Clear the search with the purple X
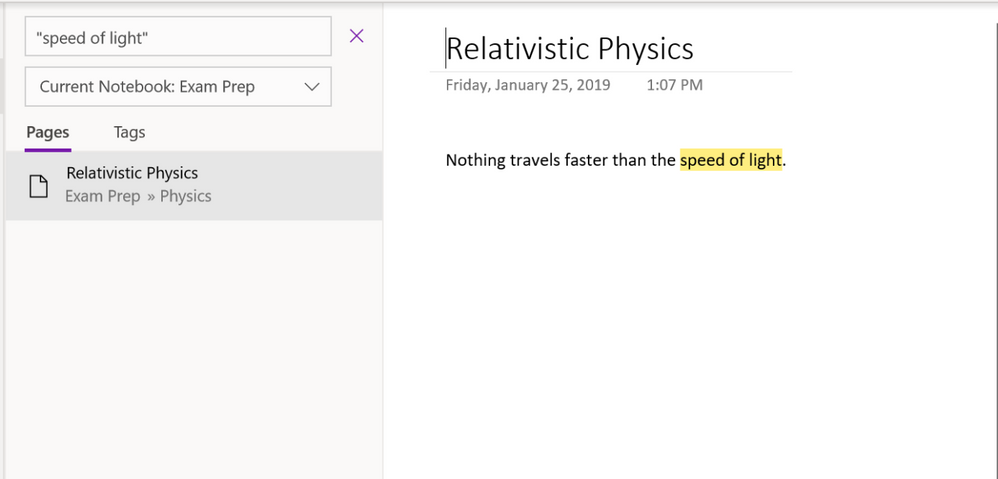Image resolution: width=998 pixels, height=479 pixels. click(x=356, y=36)
